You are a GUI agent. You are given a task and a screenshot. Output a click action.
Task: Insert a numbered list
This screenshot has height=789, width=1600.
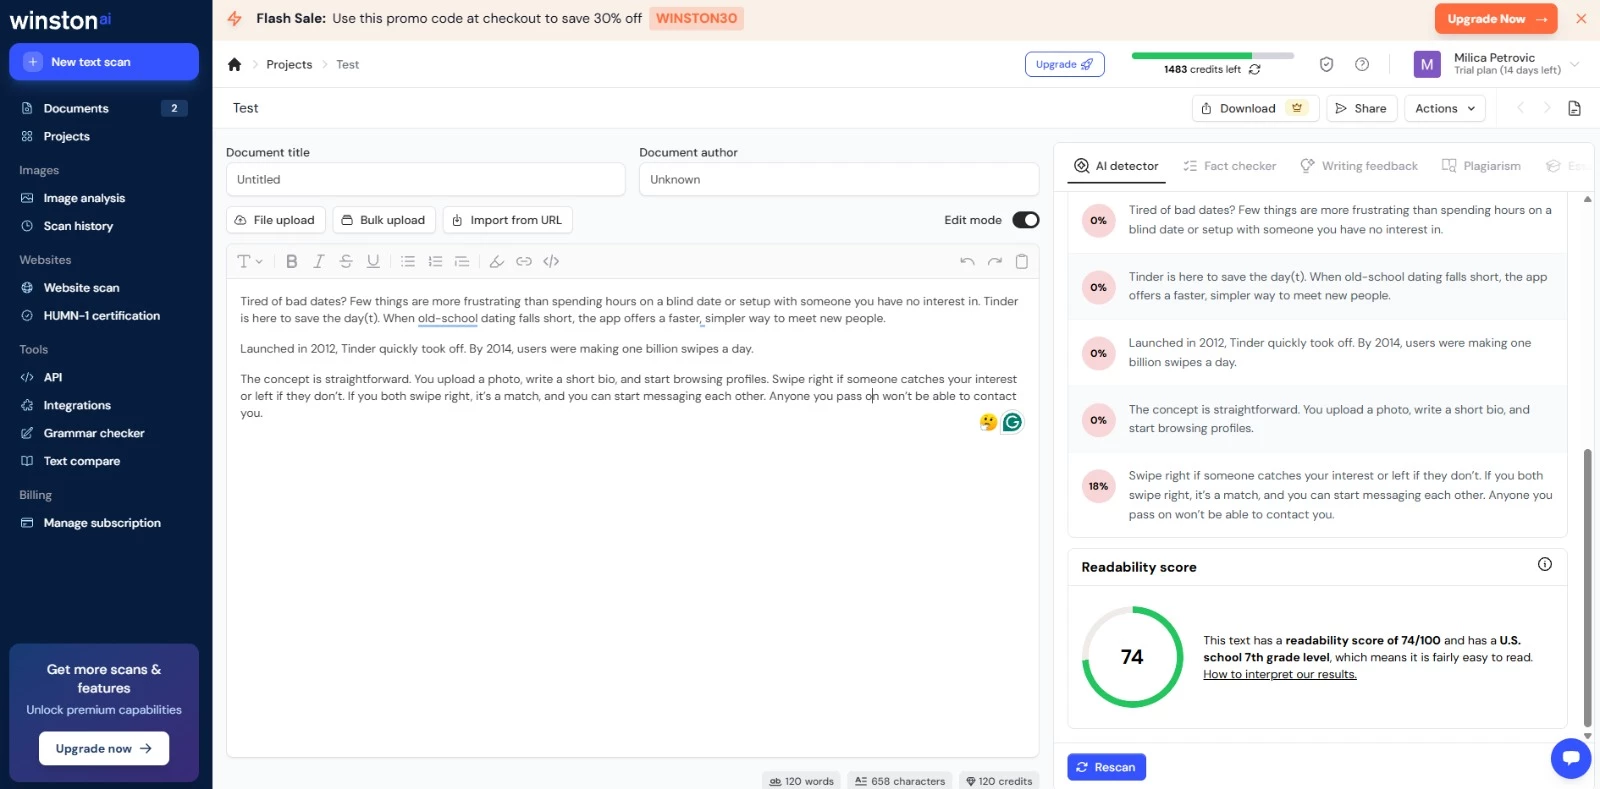point(435,261)
